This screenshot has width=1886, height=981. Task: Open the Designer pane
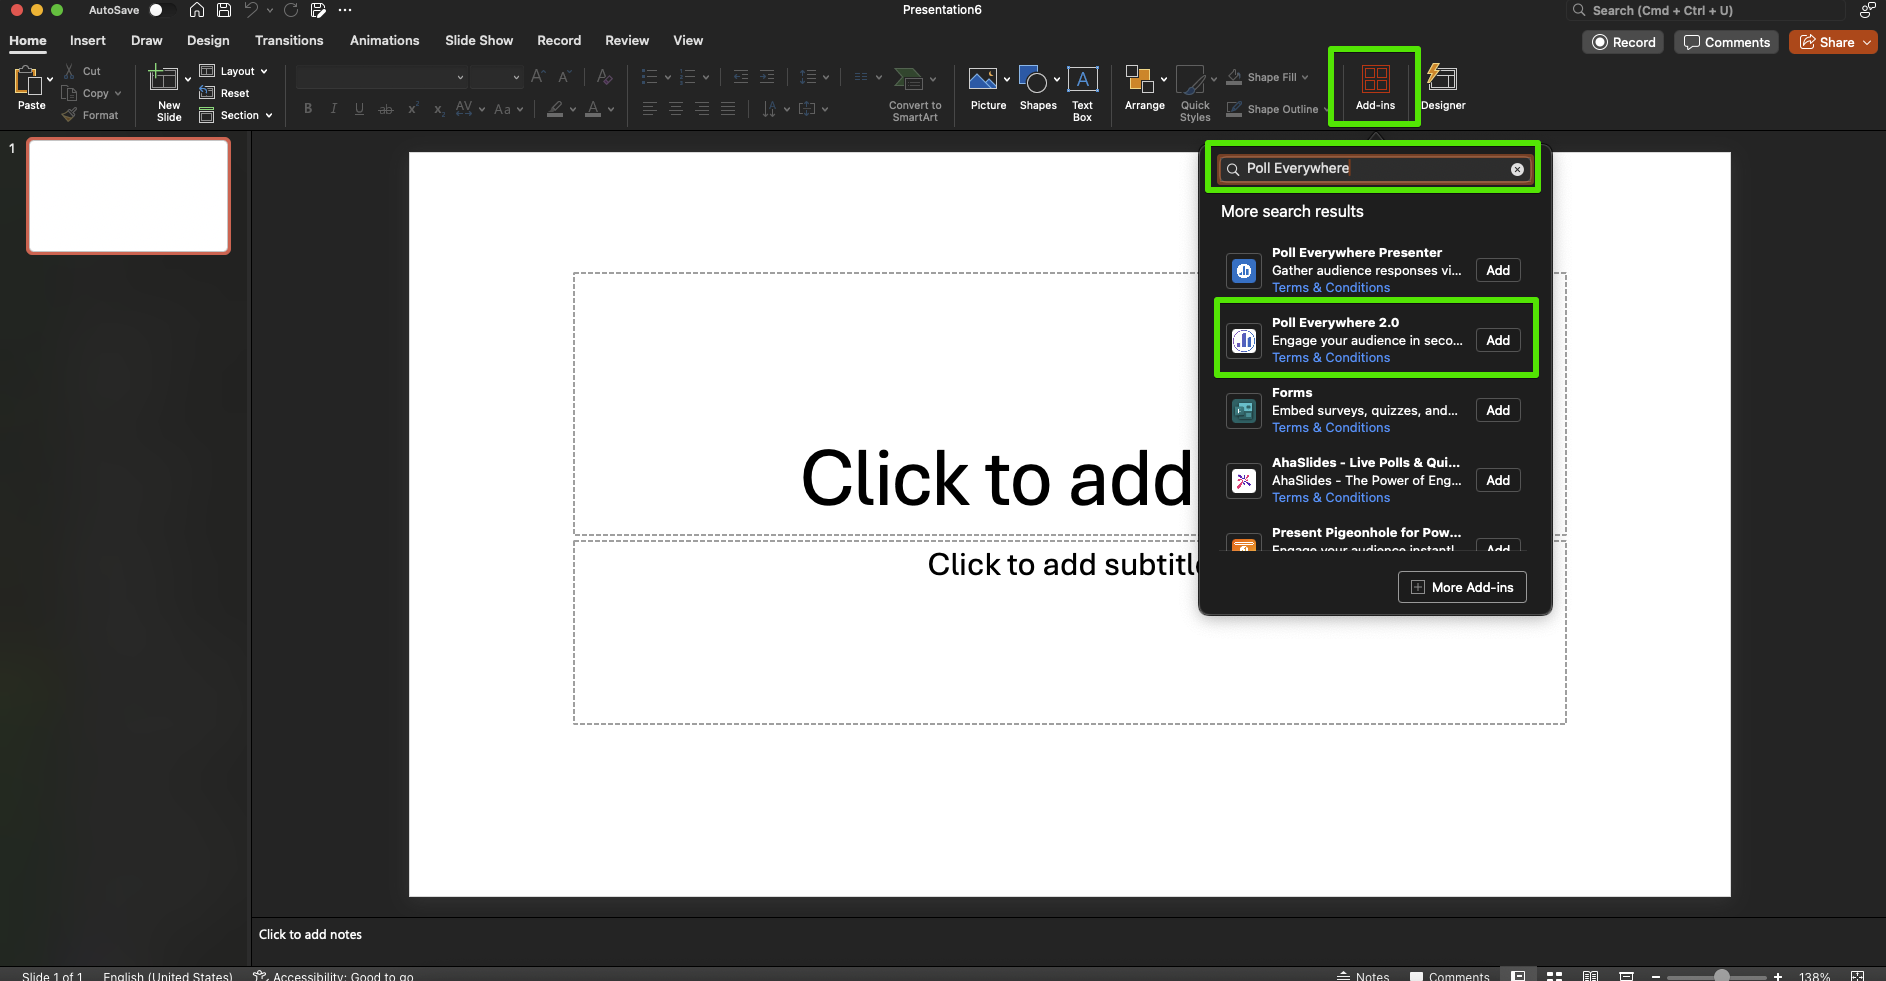(x=1442, y=90)
